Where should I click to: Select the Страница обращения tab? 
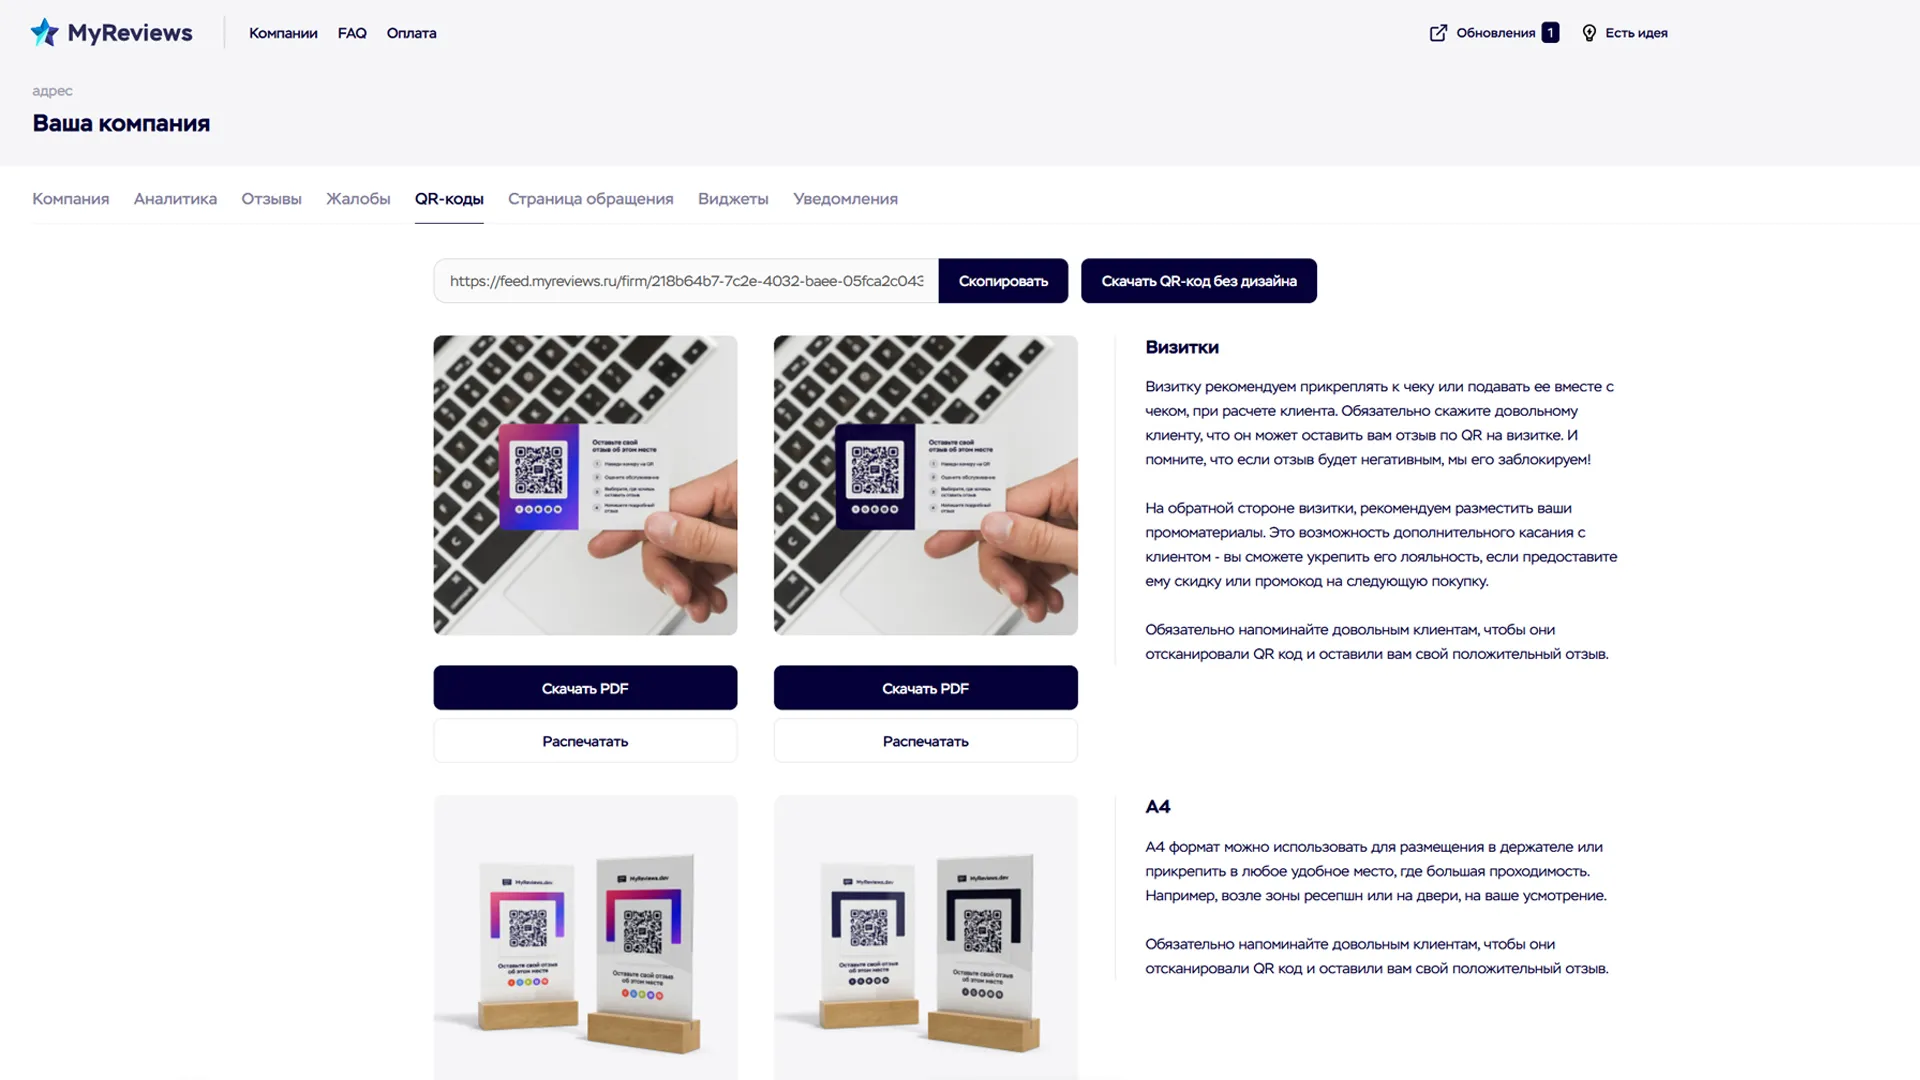point(590,199)
